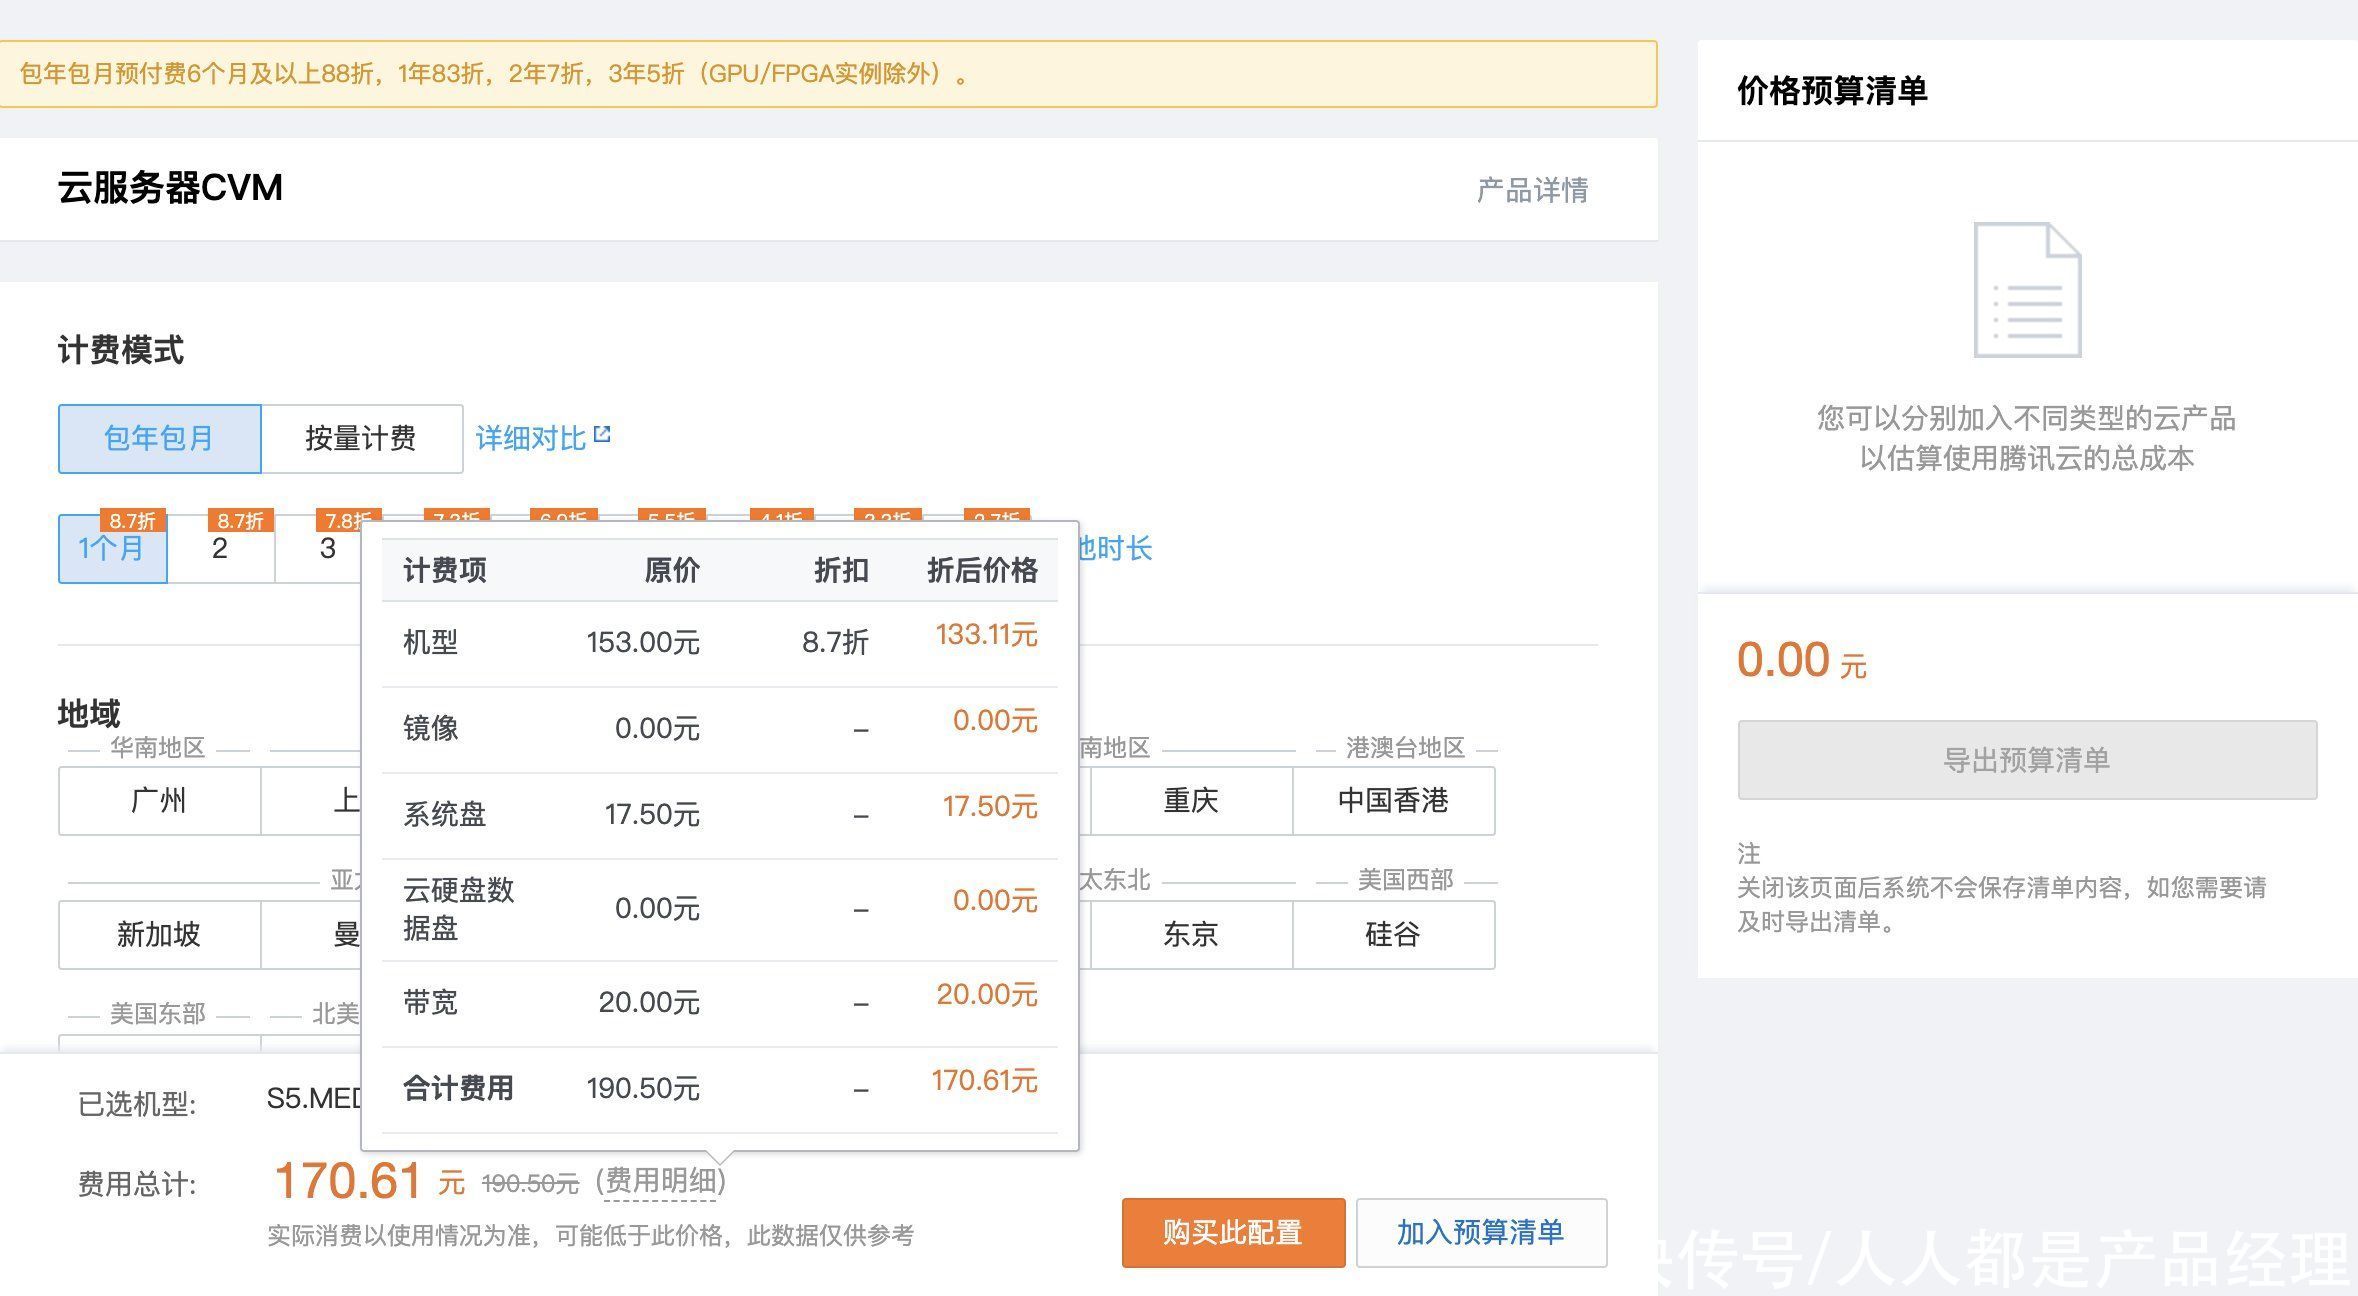
Task: Select 东京 region
Action: (1190, 935)
